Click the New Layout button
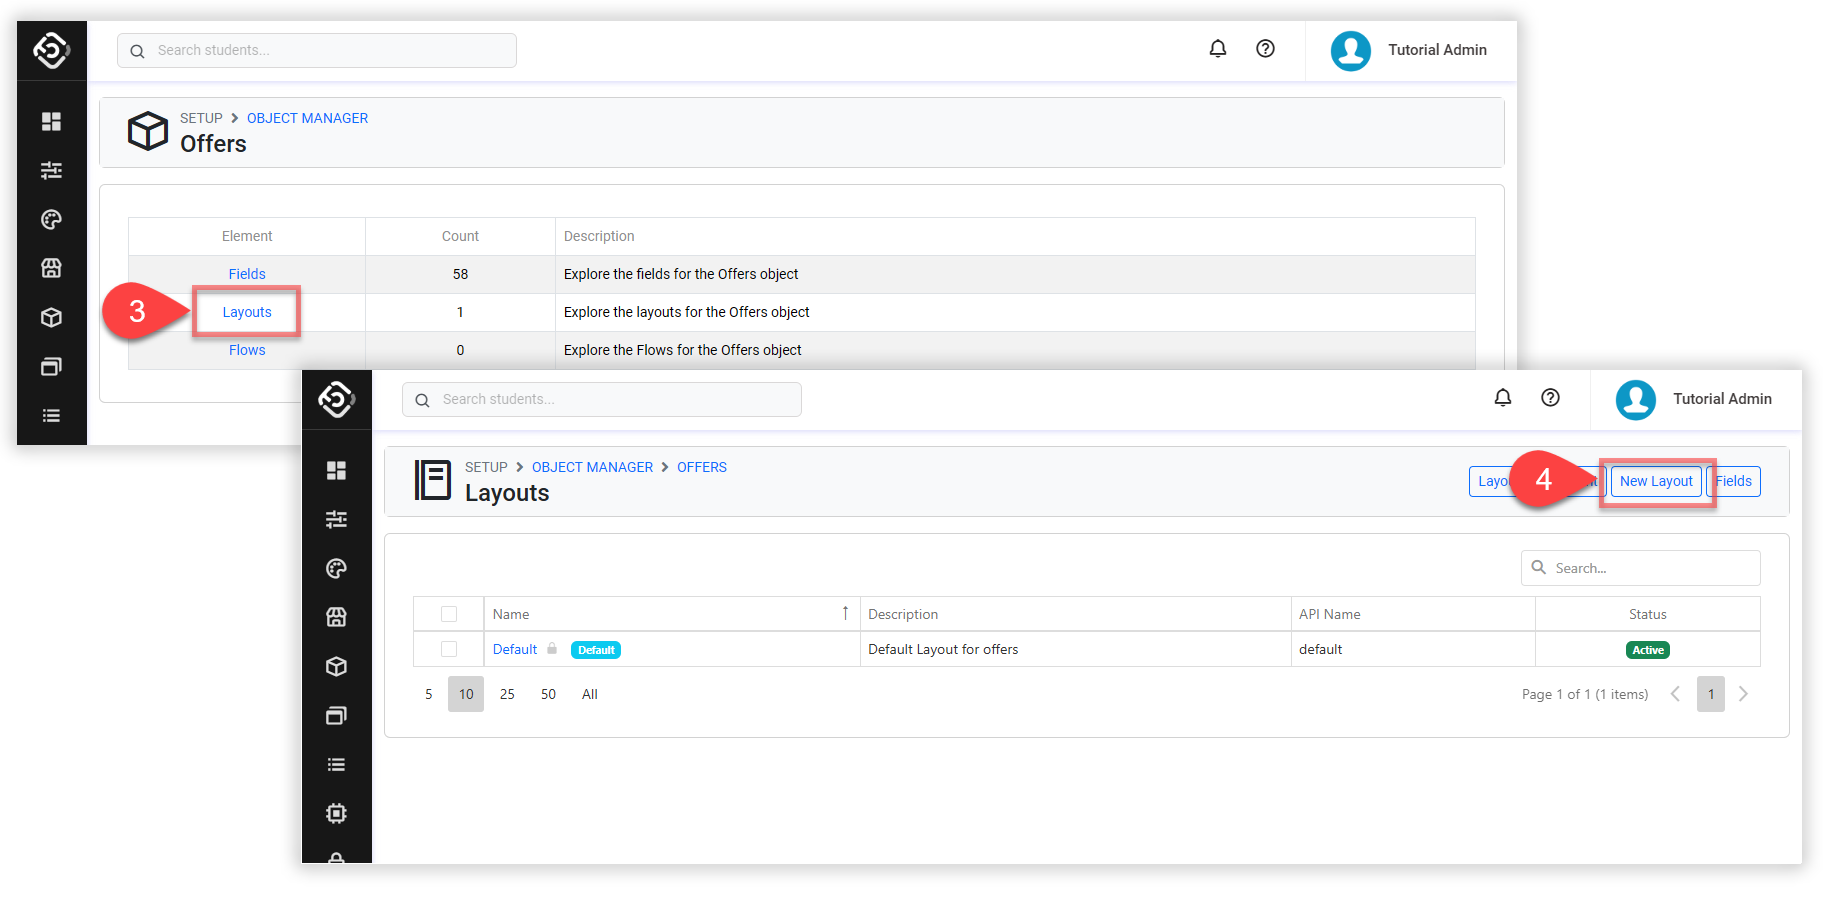Viewport: 1847px width, 899px height. (x=1656, y=481)
